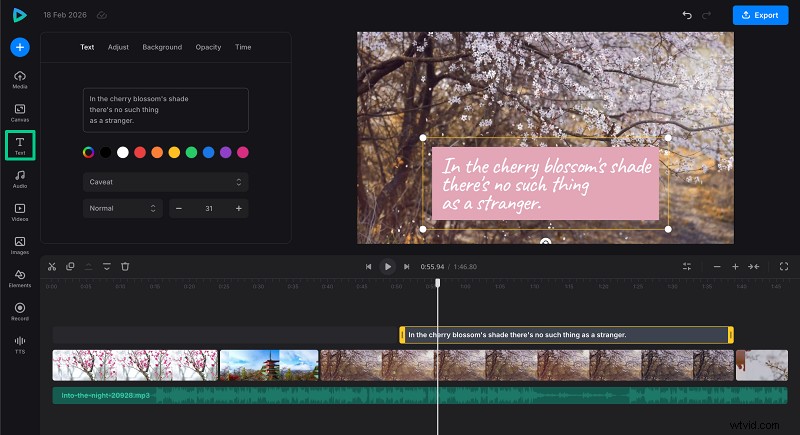Screen dimensions: 800x435
Task: Open the Images sidebar panel
Action: 20,245
